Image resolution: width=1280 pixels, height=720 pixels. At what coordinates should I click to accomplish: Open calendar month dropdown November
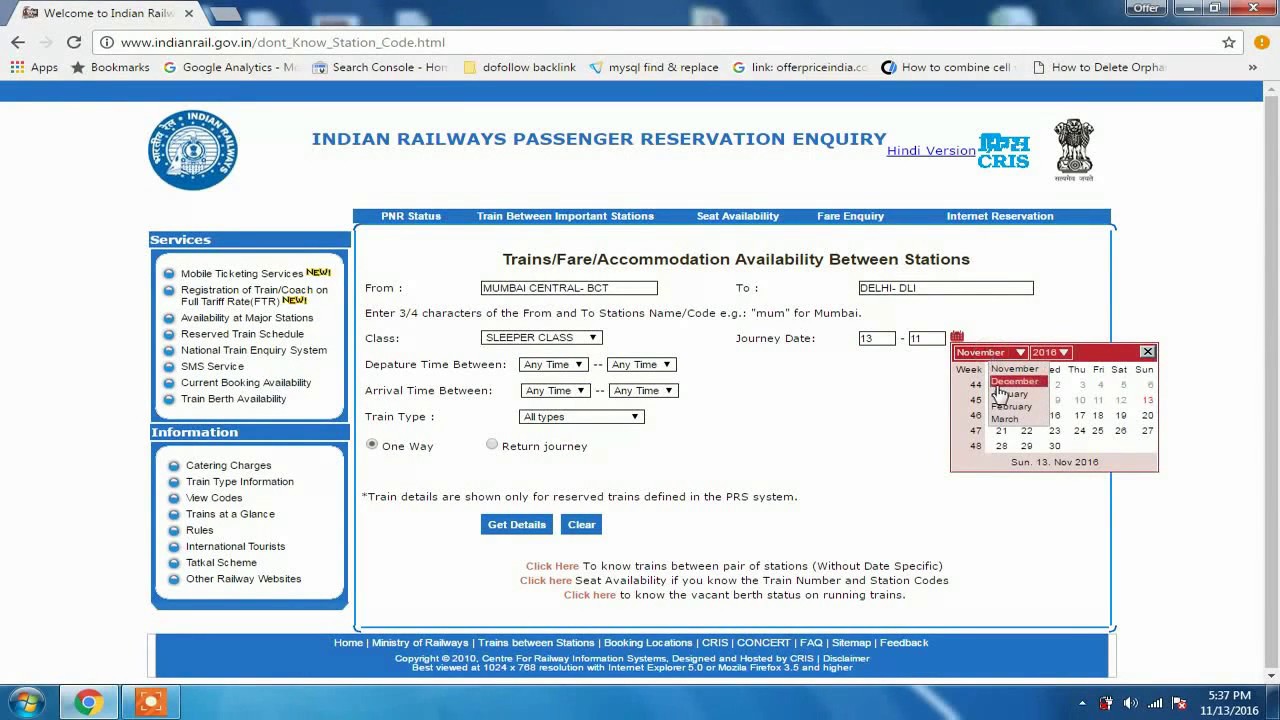click(x=990, y=352)
